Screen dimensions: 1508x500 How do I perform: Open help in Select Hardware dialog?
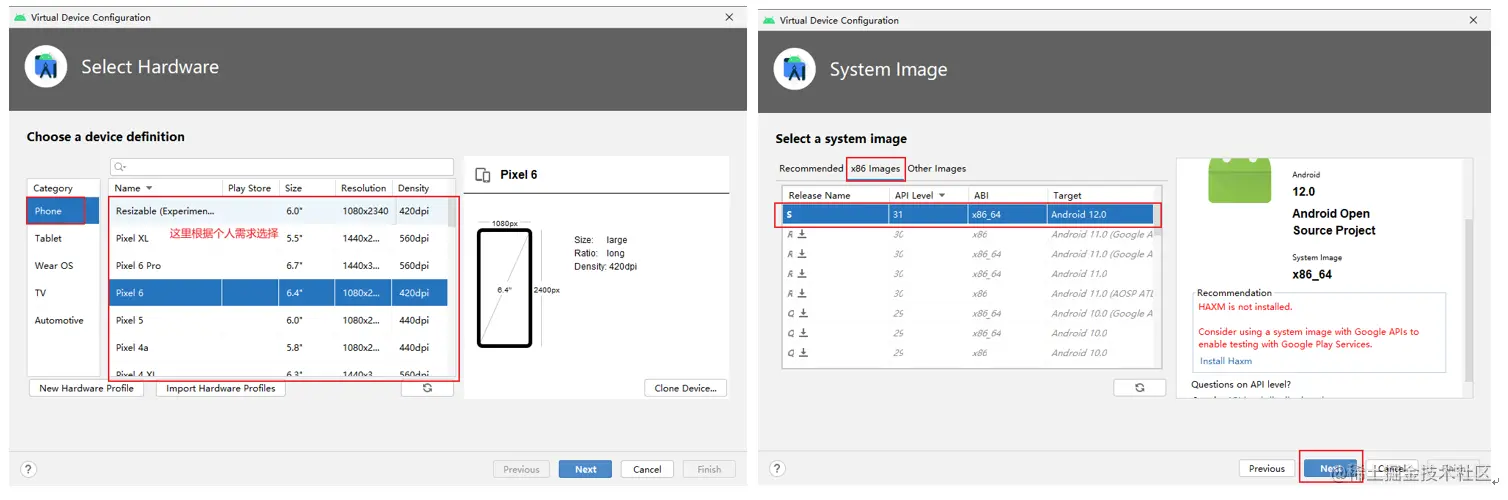pyautogui.click(x=28, y=469)
